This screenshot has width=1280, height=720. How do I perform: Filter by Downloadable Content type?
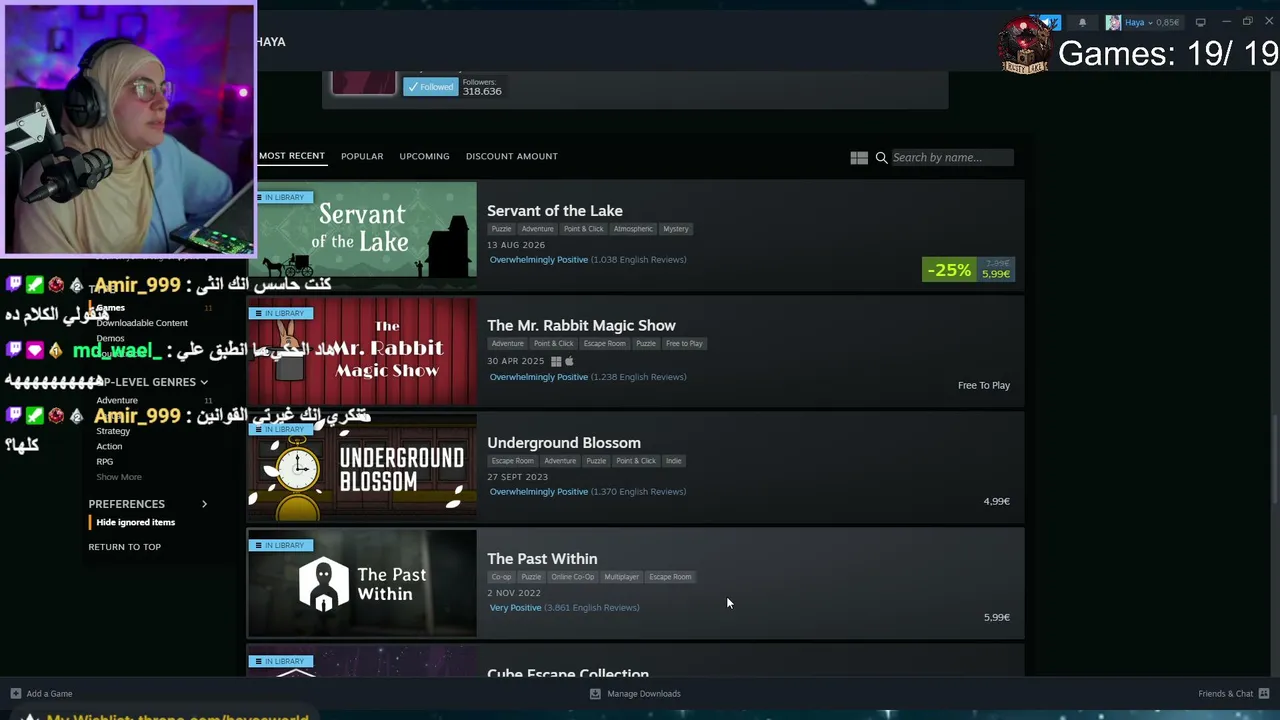click(x=142, y=323)
